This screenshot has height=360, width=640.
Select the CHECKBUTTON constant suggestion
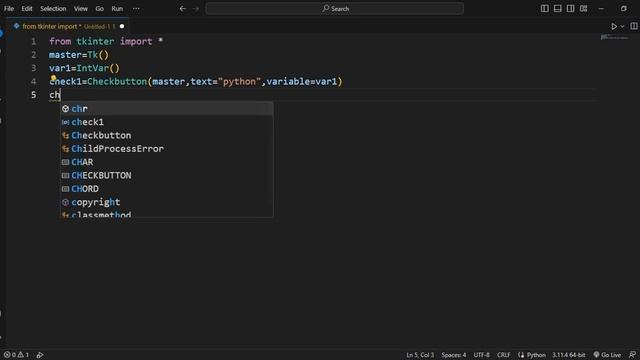(167, 176)
